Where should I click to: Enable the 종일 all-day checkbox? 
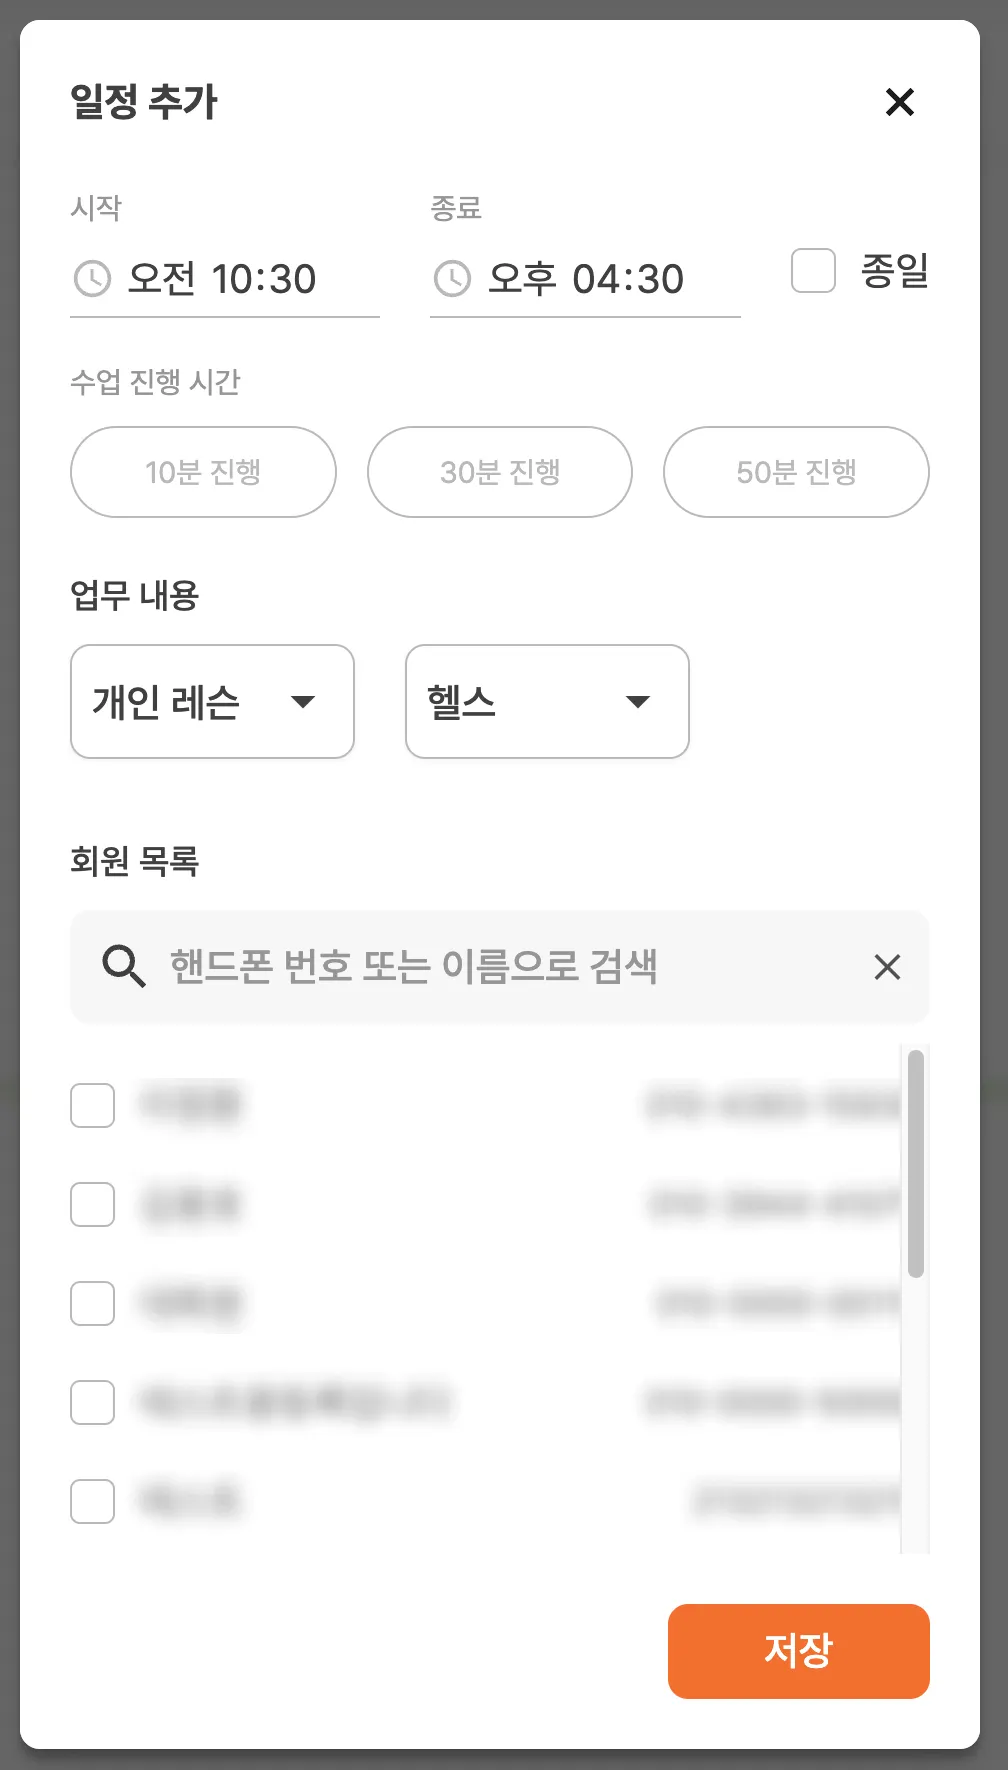tap(813, 271)
